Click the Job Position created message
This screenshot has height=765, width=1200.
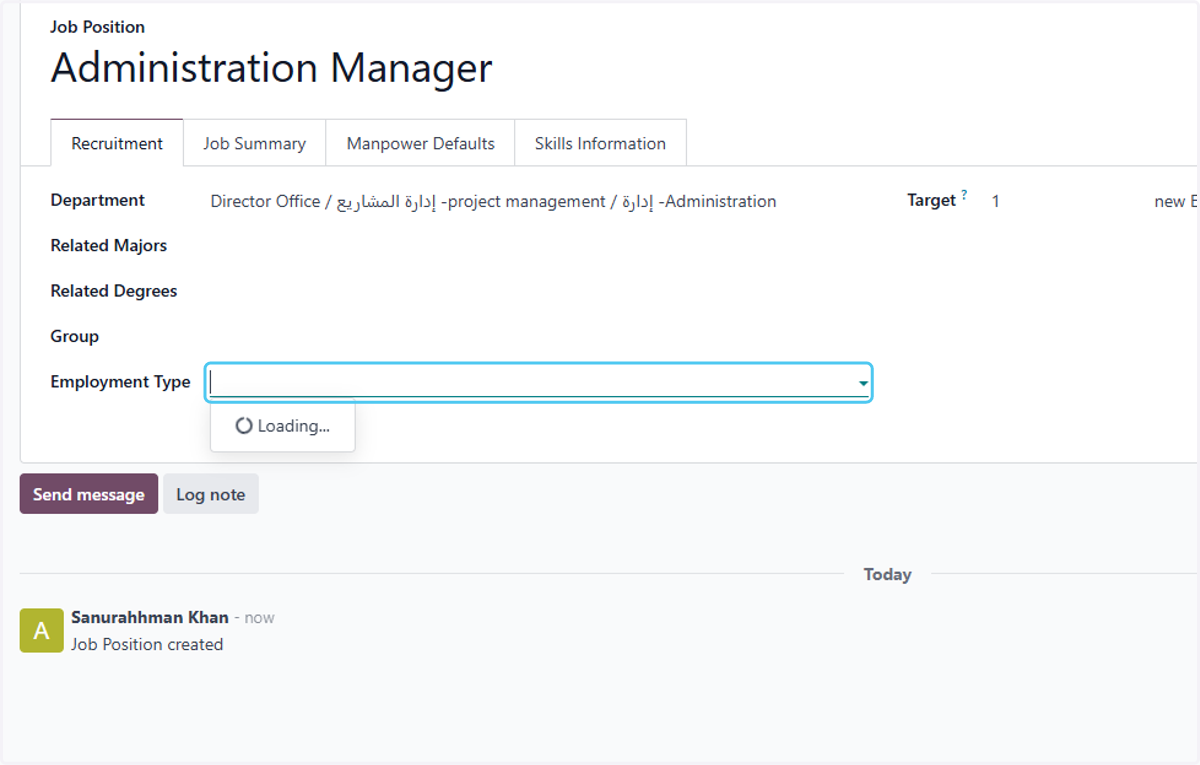pyautogui.click(x=147, y=644)
